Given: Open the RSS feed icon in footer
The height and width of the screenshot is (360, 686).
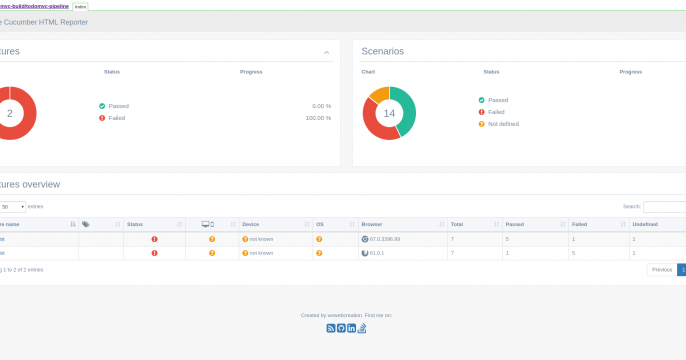Looking at the screenshot, I should click(x=331, y=328).
